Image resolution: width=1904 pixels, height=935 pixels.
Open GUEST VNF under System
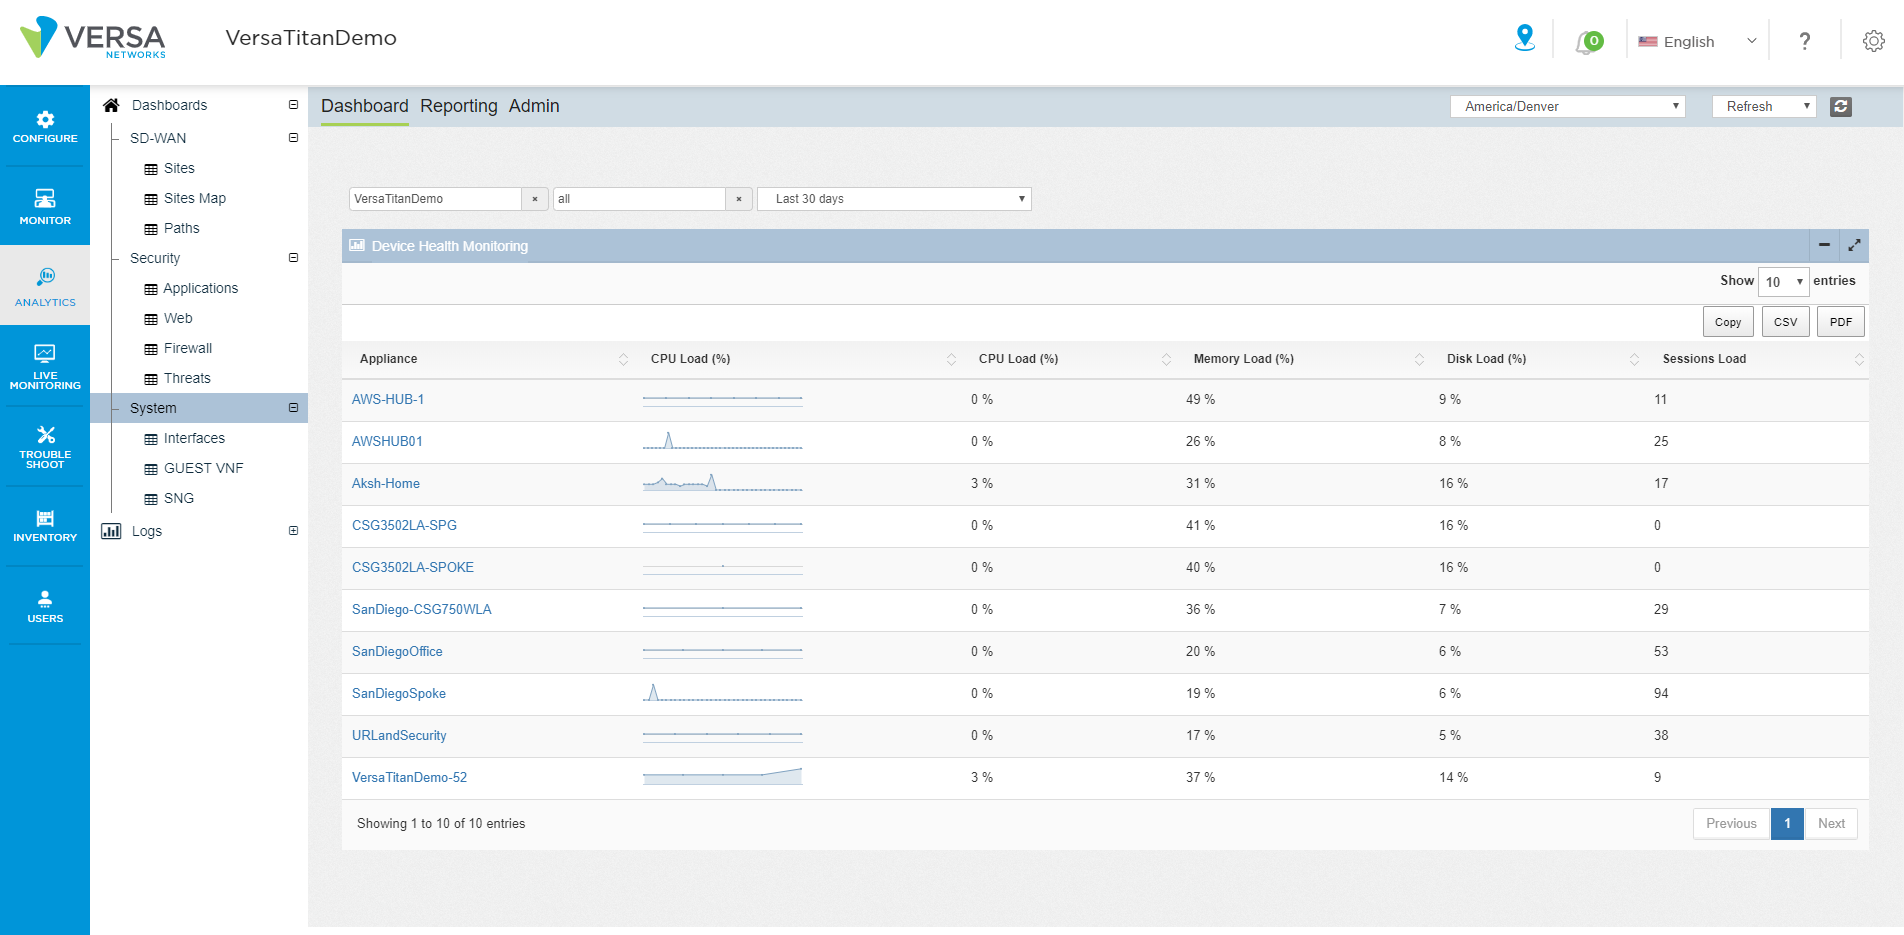click(x=203, y=468)
